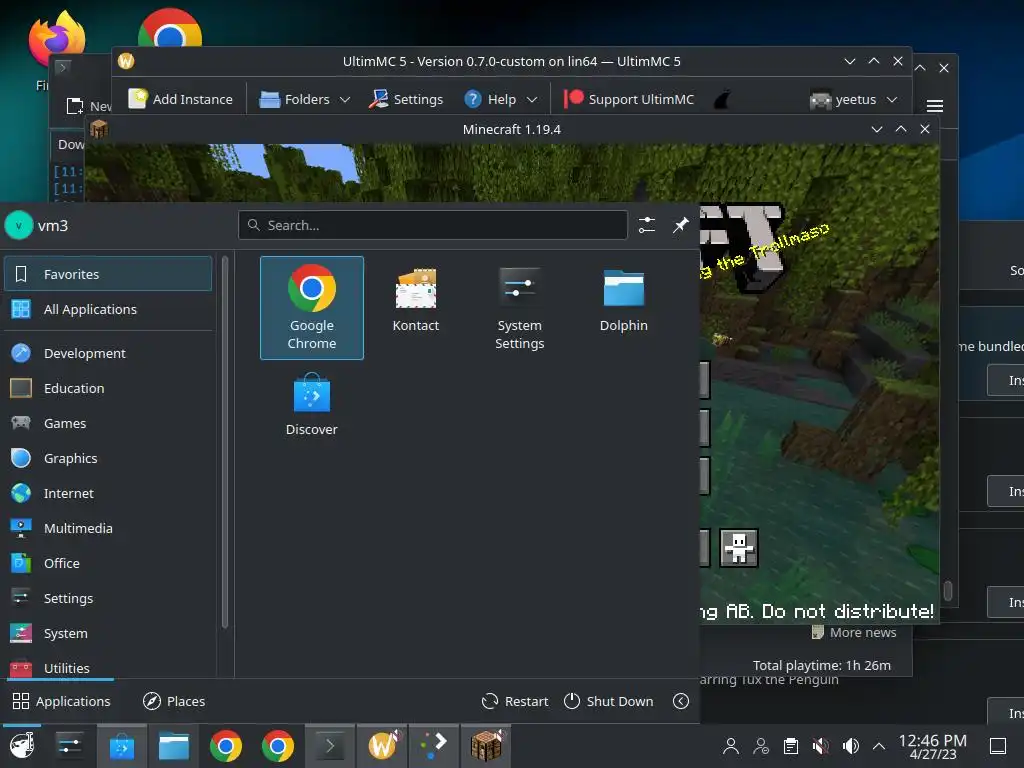Screen dimensions: 1024x768
Task: Open volume tray icon
Action: coord(850,746)
